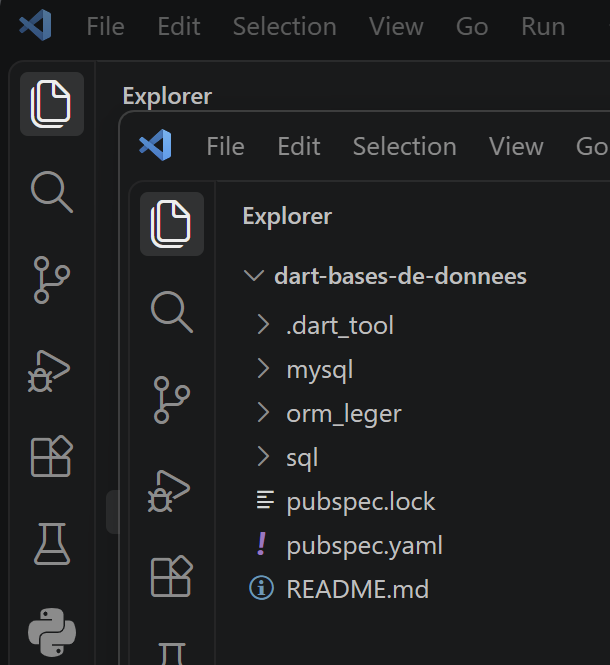Open pubspec.yaml file
The image size is (610, 665).
364,545
